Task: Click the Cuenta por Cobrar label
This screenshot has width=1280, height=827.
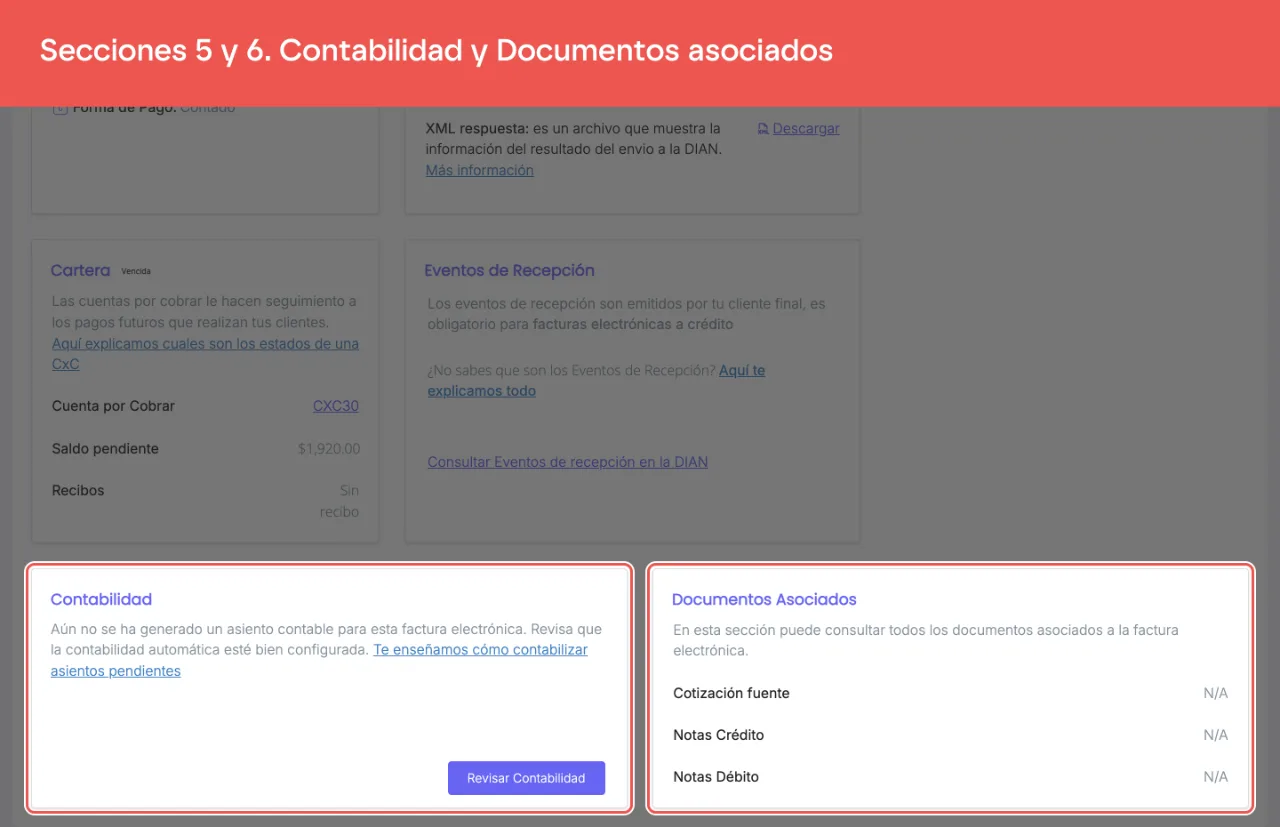Action: tap(113, 406)
